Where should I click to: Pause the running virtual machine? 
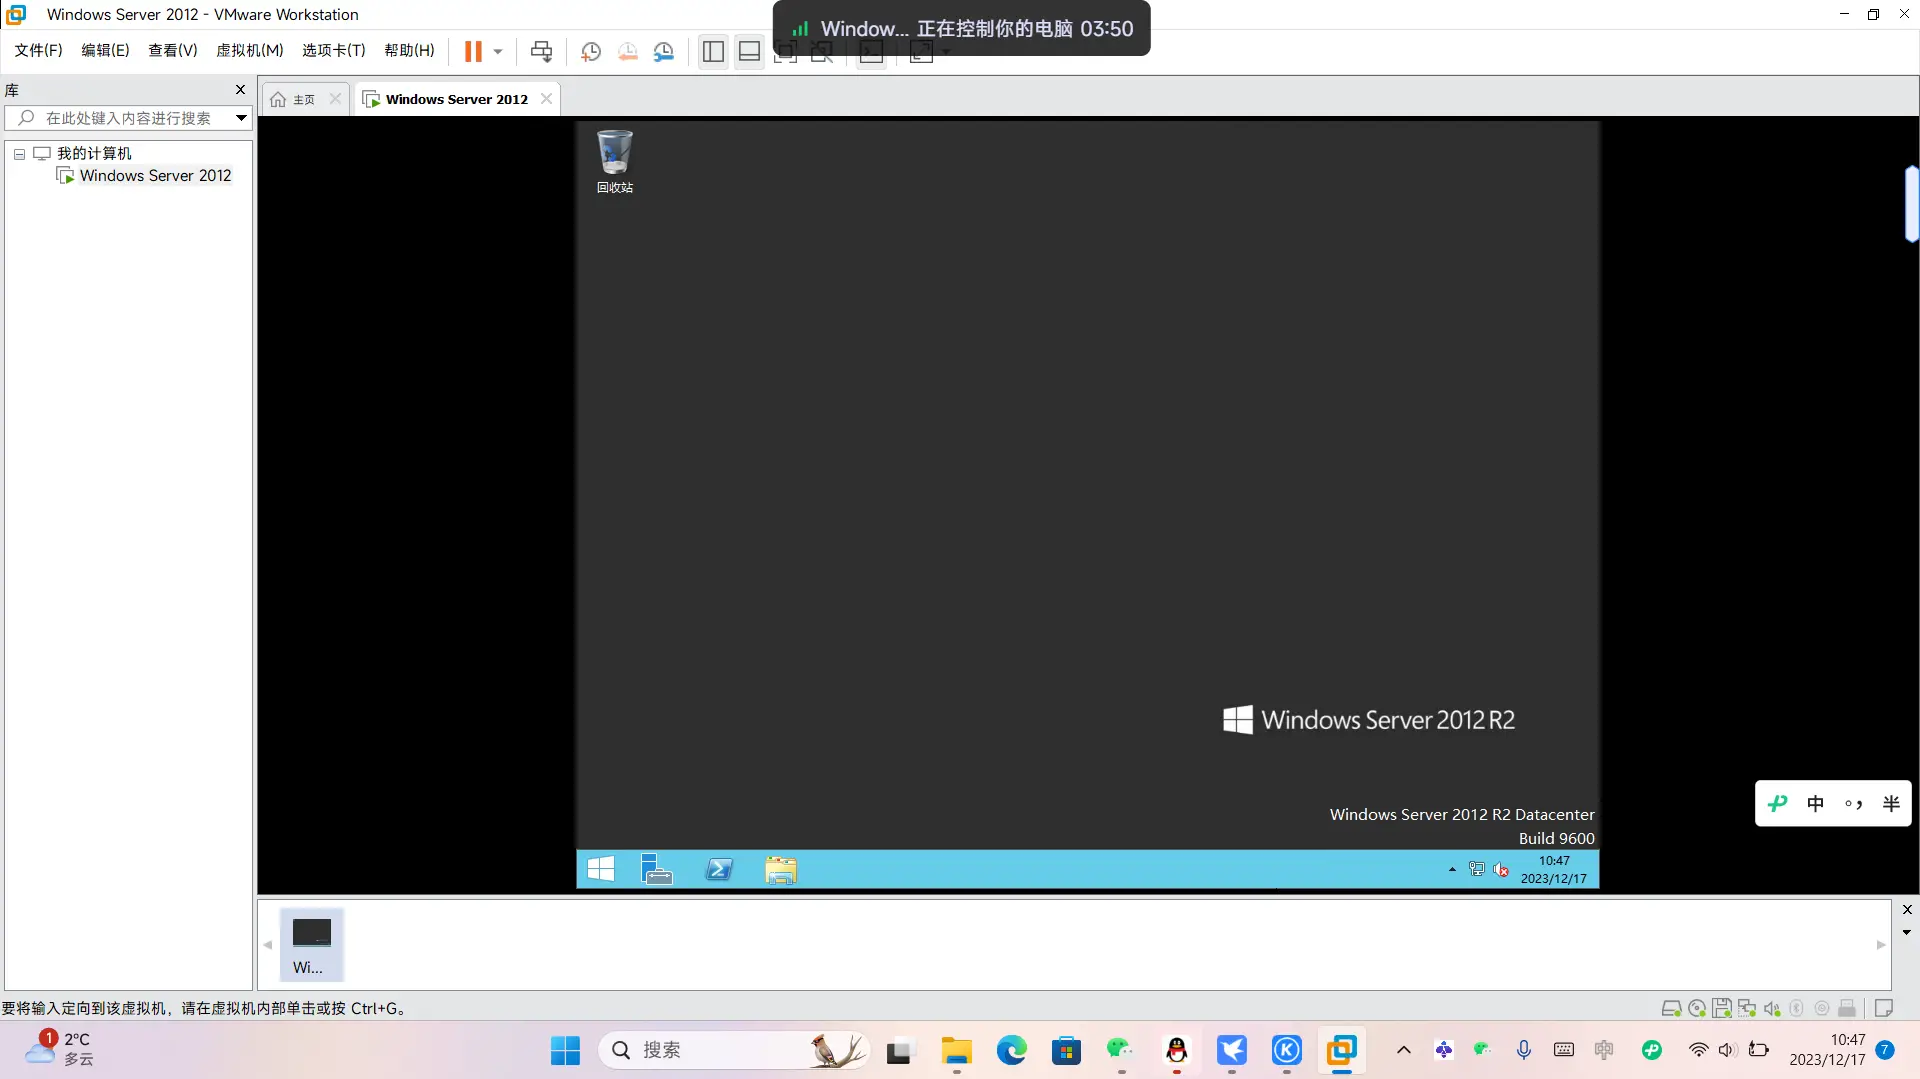click(475, 51)
